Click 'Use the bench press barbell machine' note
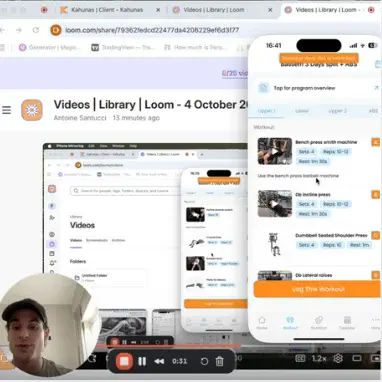 point(298,176)
